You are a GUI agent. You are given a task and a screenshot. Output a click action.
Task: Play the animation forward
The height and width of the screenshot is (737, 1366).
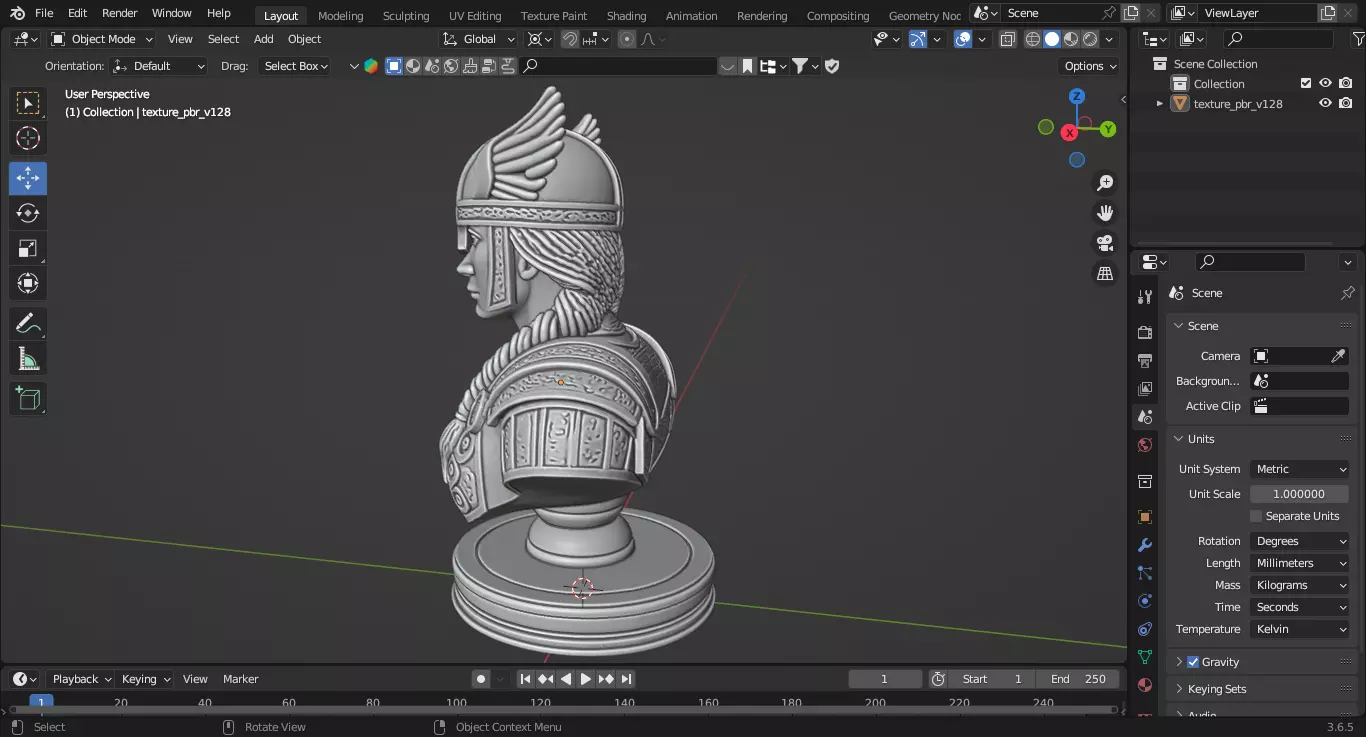click(x=586, y=679)
